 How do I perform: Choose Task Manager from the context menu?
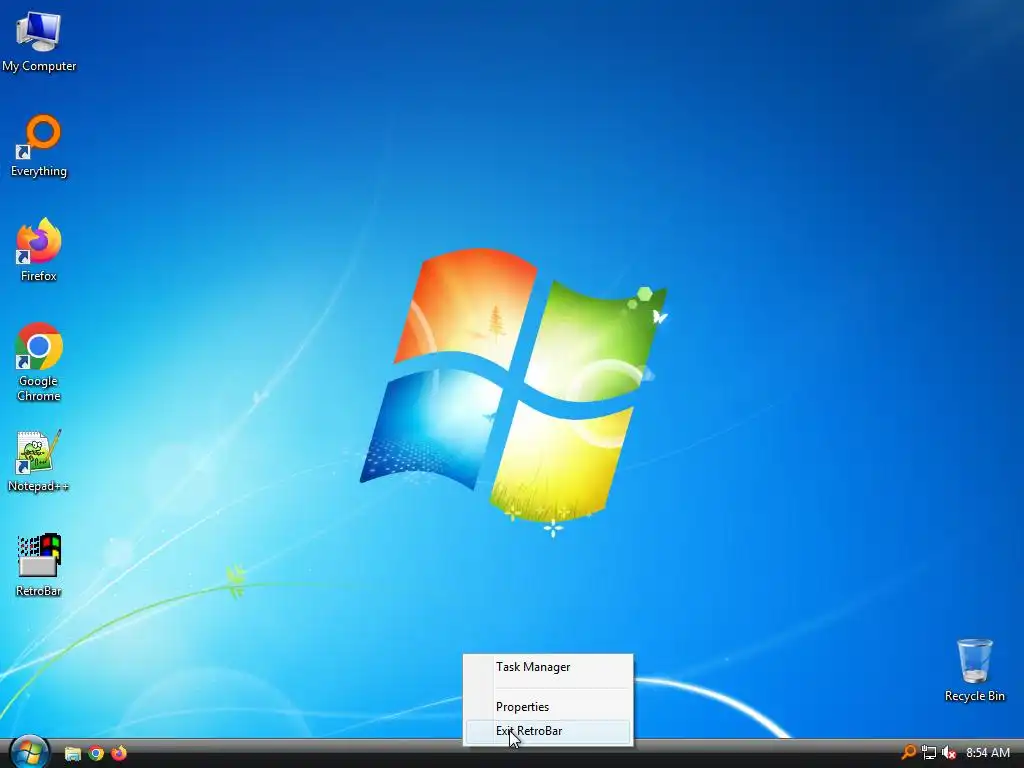tap(547, 667)
